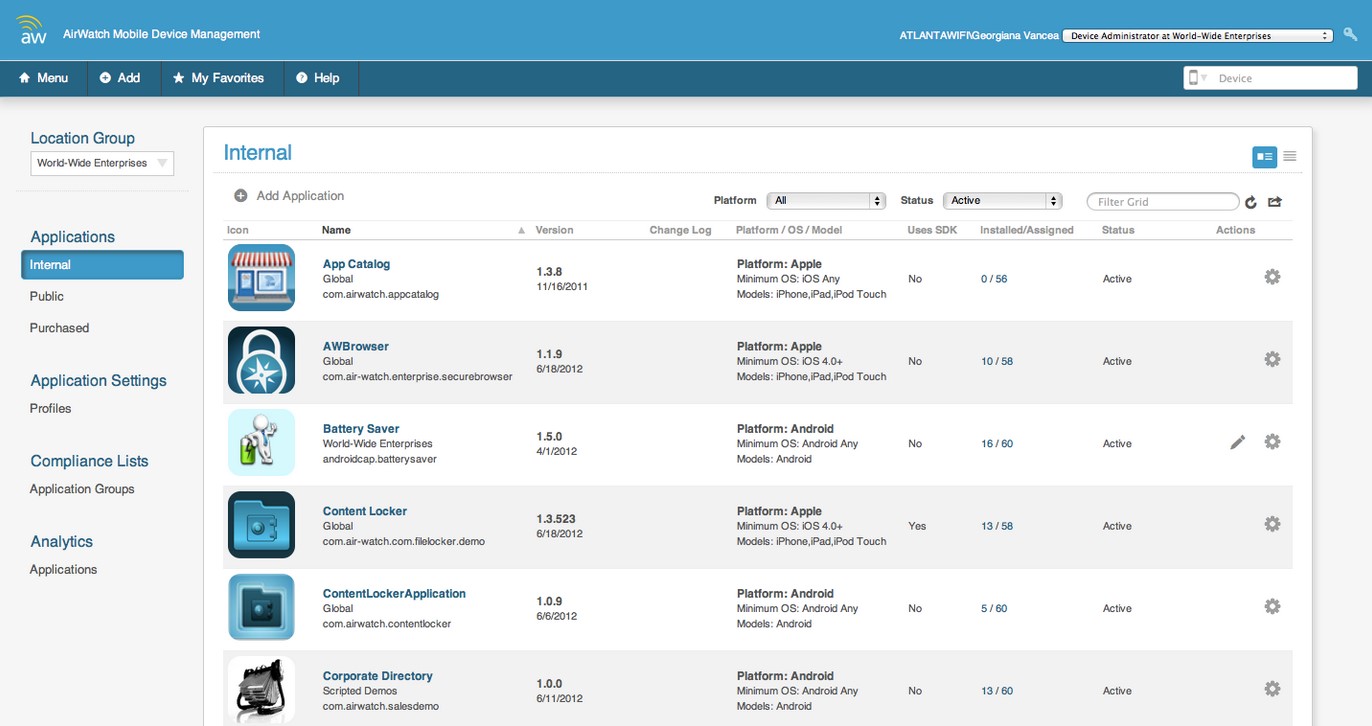
Task: Open gear actions for App Catalog
Action: [1272, 277]
